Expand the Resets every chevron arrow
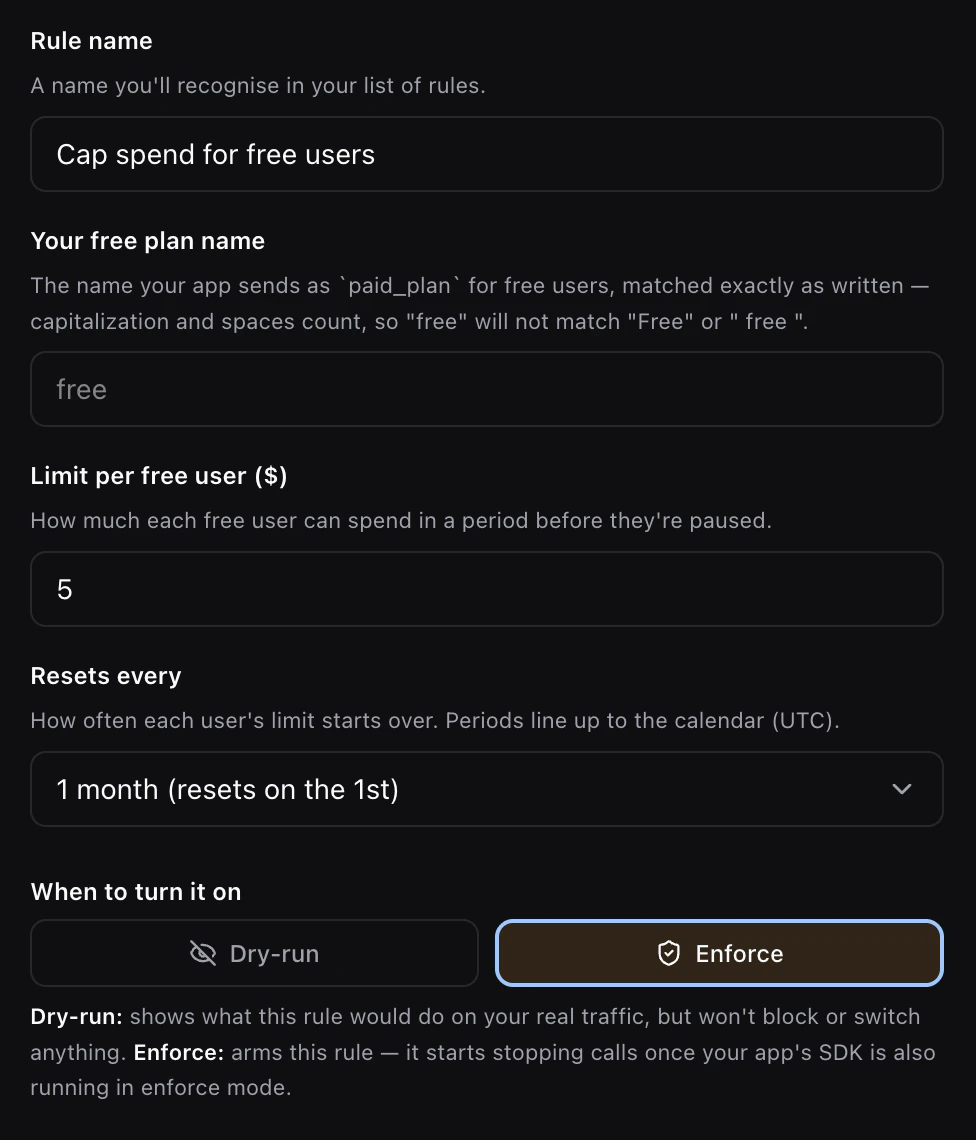This screenshot has height=1140, width=976. (902, 790)
